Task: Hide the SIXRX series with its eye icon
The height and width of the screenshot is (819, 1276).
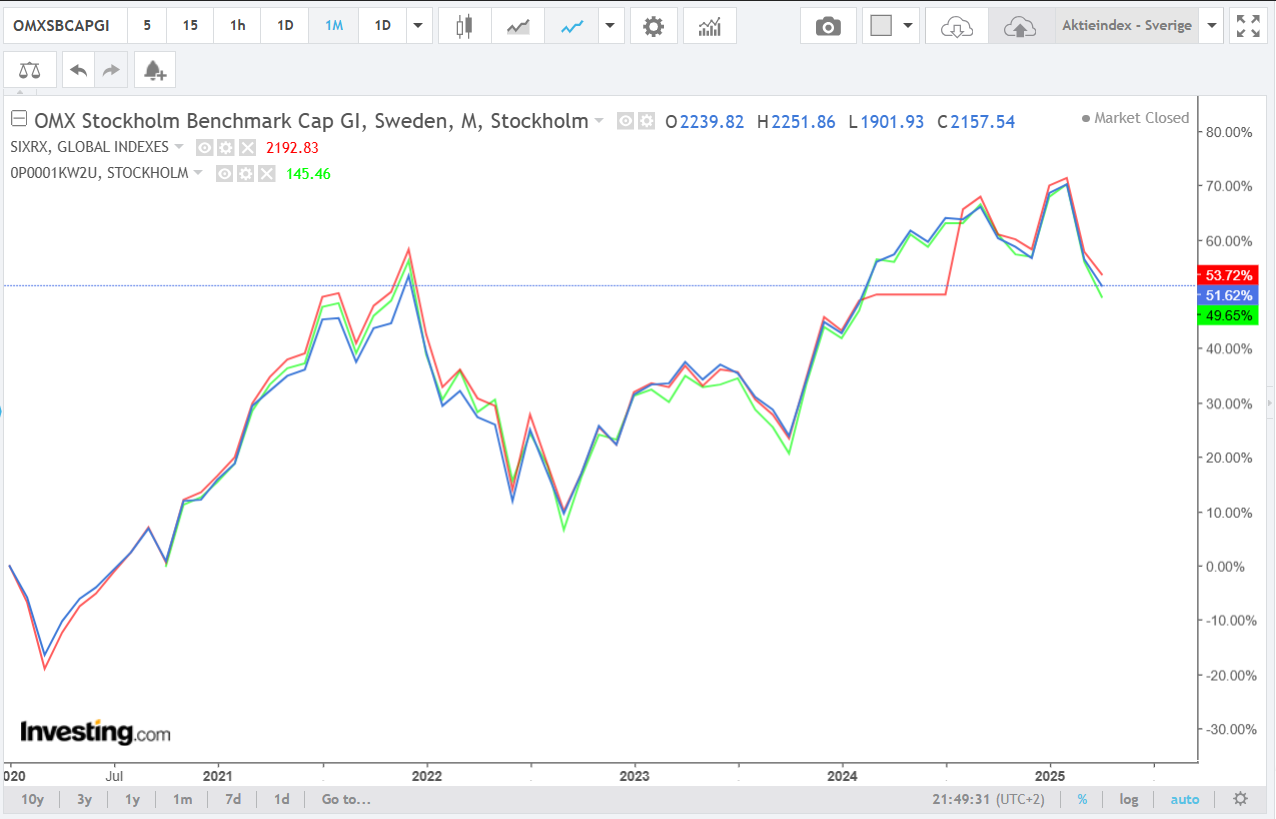Action: click(x=205, y=147)
